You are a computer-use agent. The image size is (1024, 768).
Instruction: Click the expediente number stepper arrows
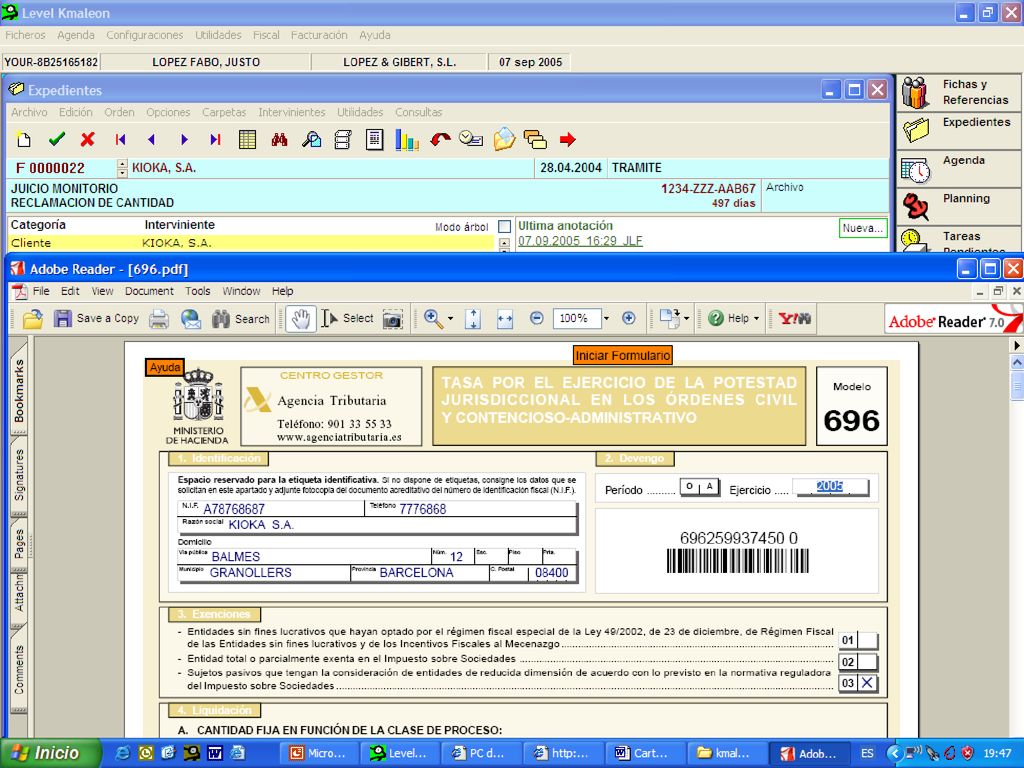(x=122, y=168)
